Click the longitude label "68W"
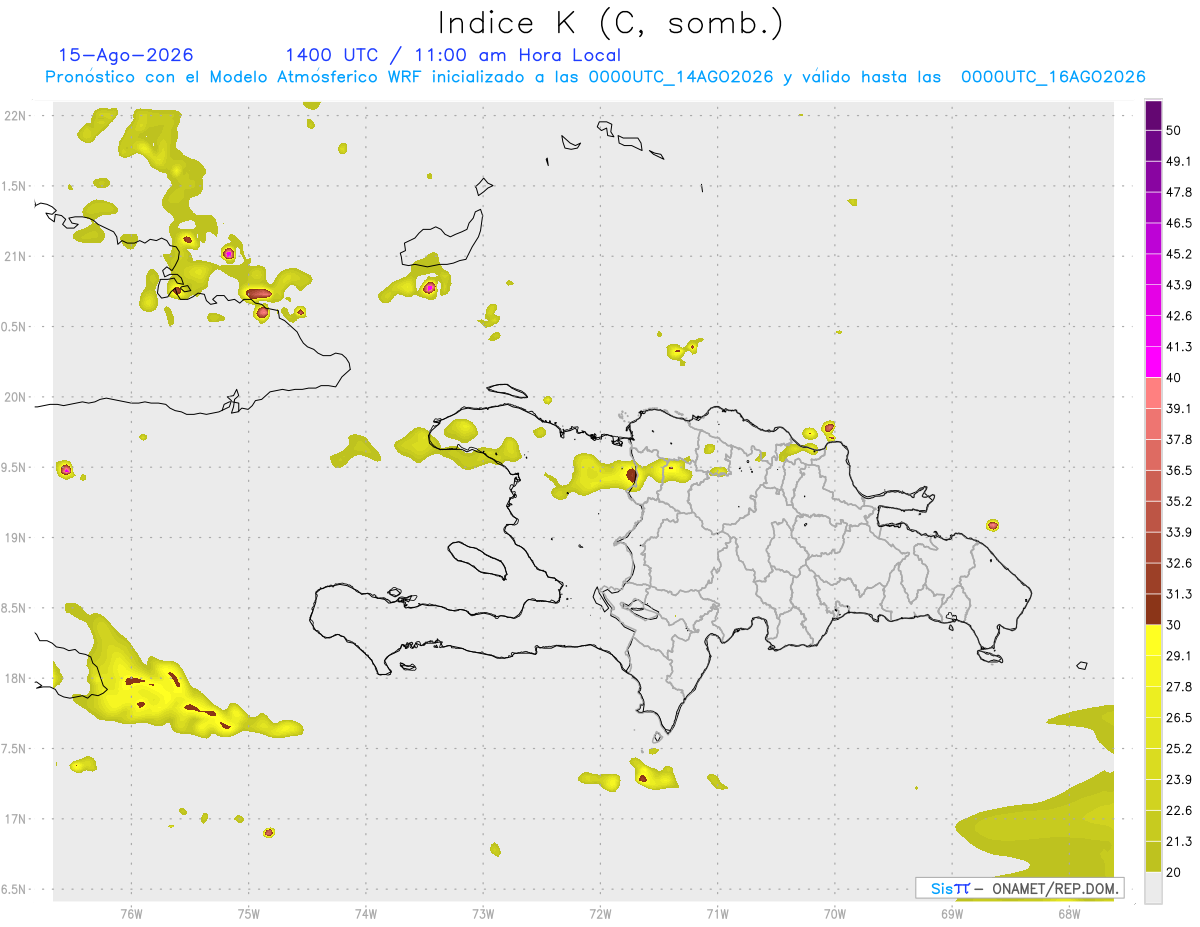 click(1069, 912)
